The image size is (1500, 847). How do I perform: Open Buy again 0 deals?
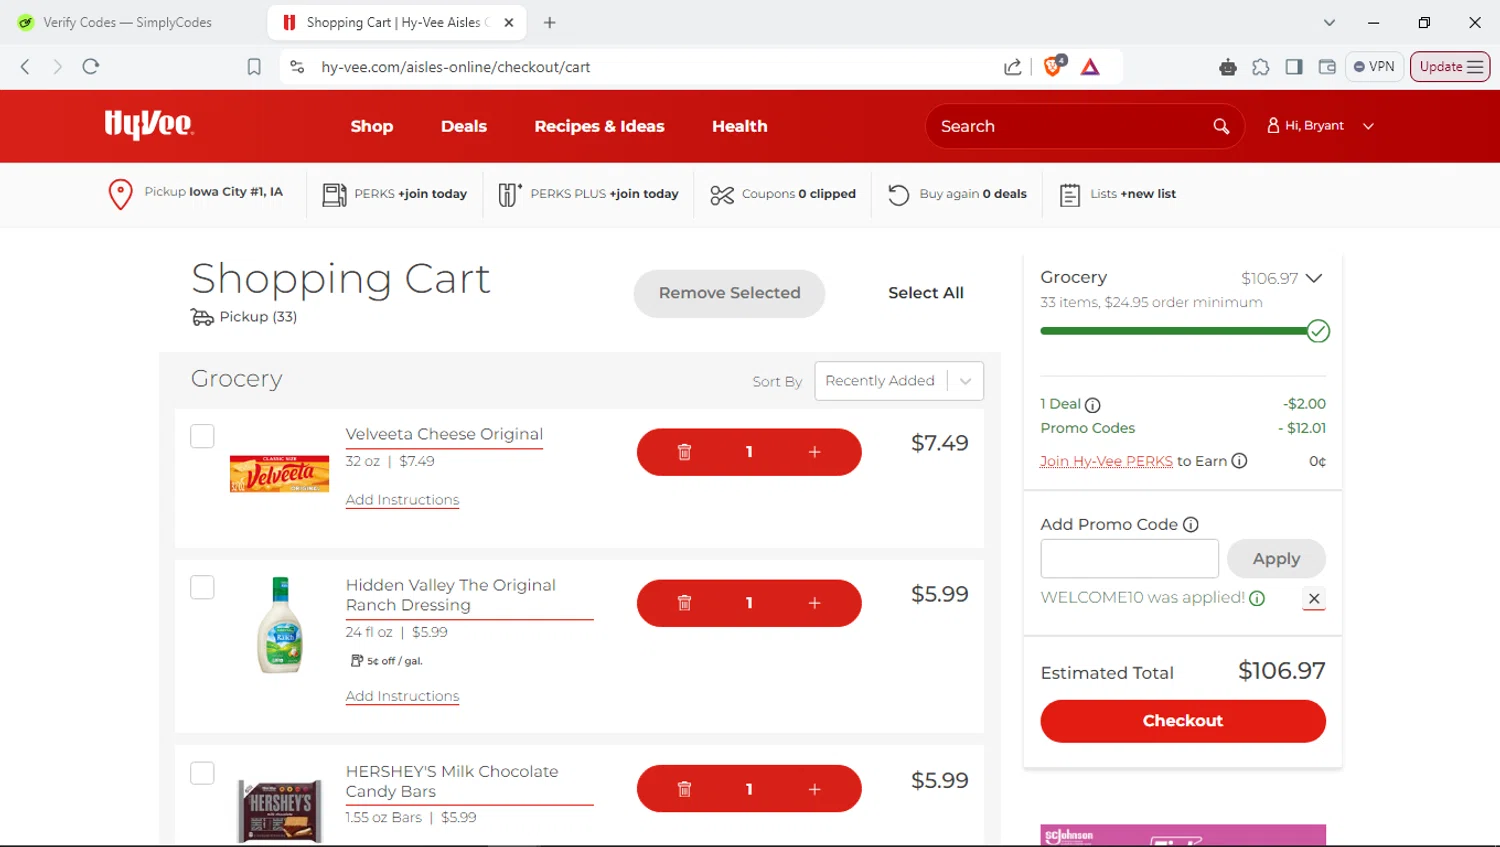pyautogui.click(x=957, y=194)
